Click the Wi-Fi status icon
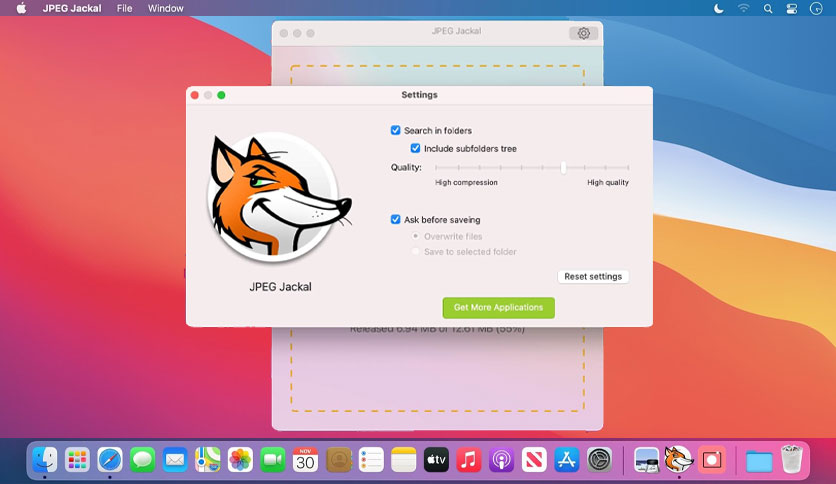The image size is (836, 484). click(x=743, y=8)
